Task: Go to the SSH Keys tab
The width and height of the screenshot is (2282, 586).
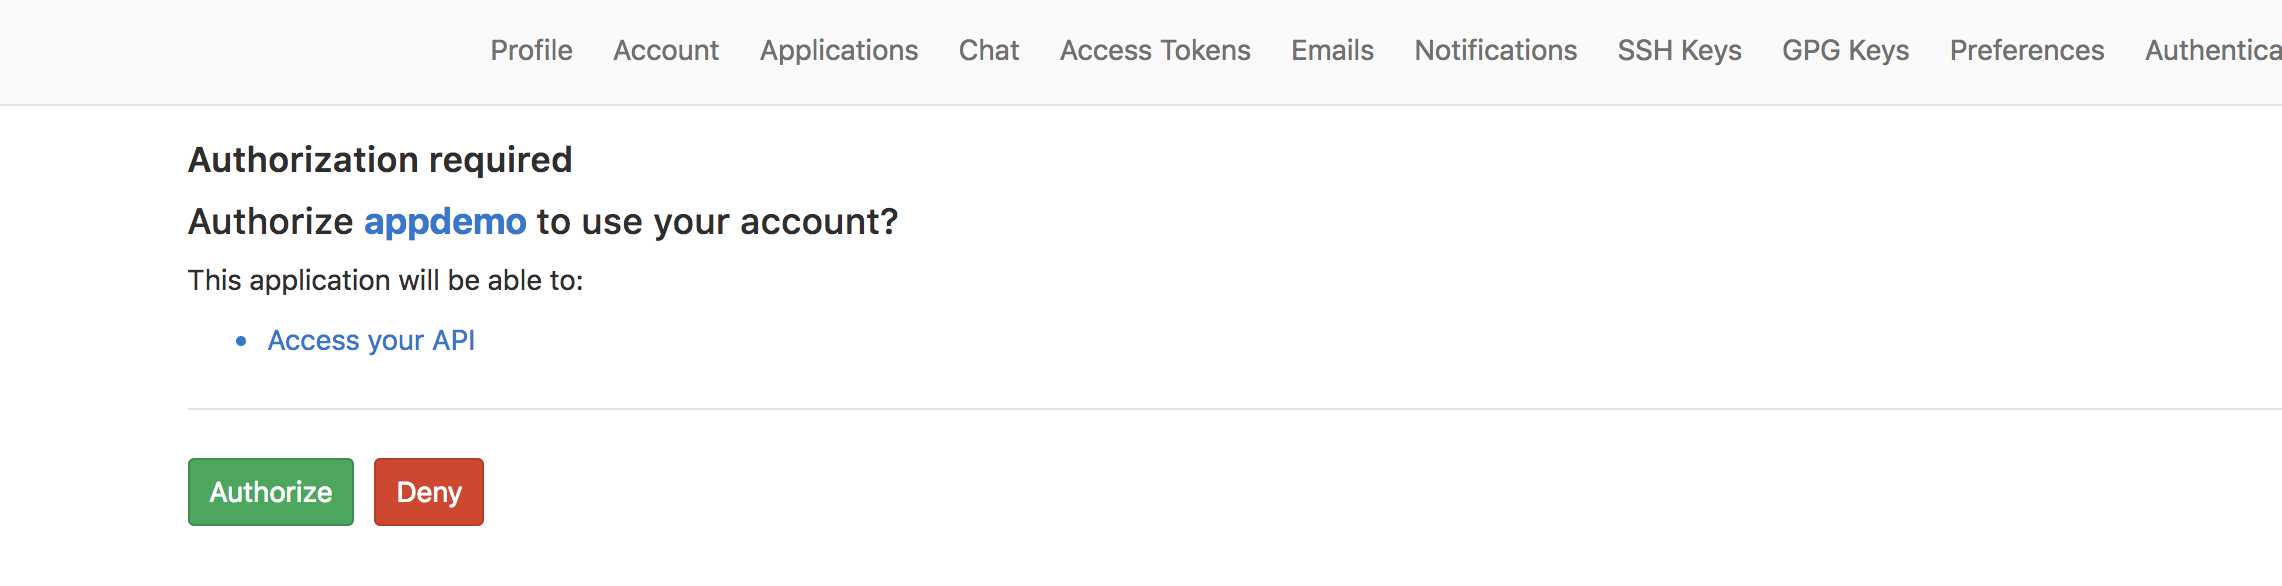Action: [1680, 50]
